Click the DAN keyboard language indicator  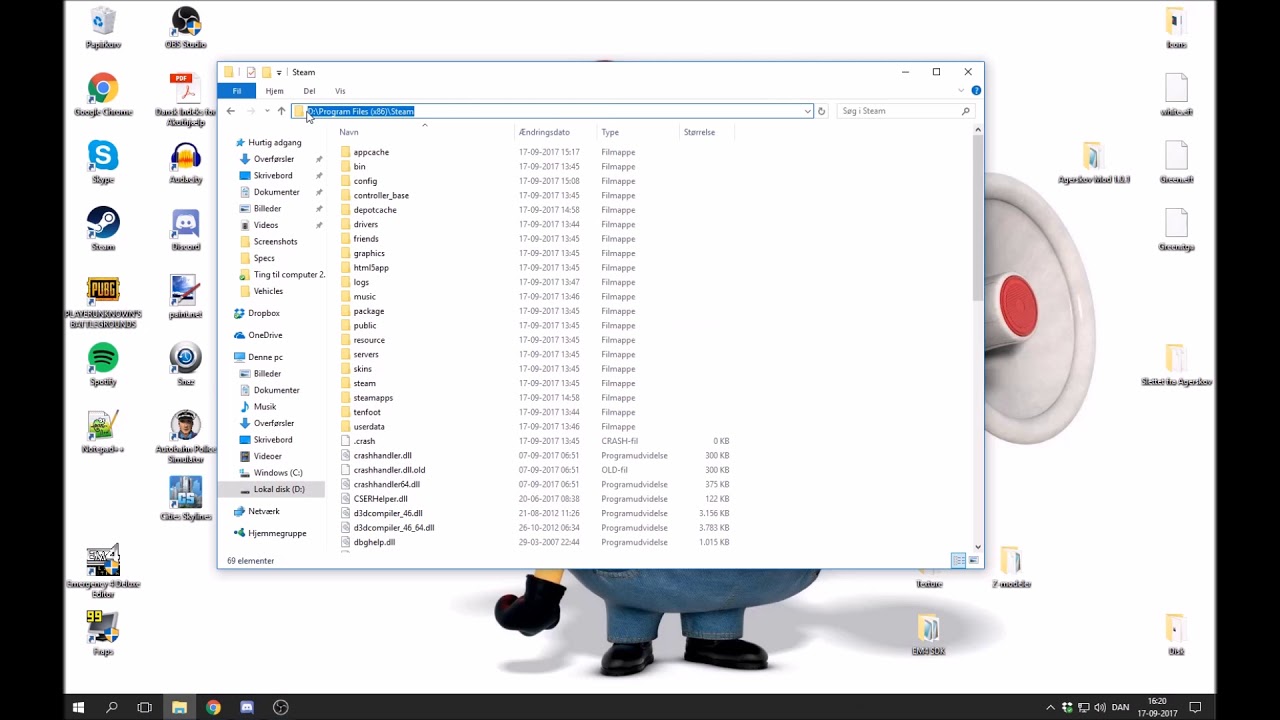coord(1120,707)
